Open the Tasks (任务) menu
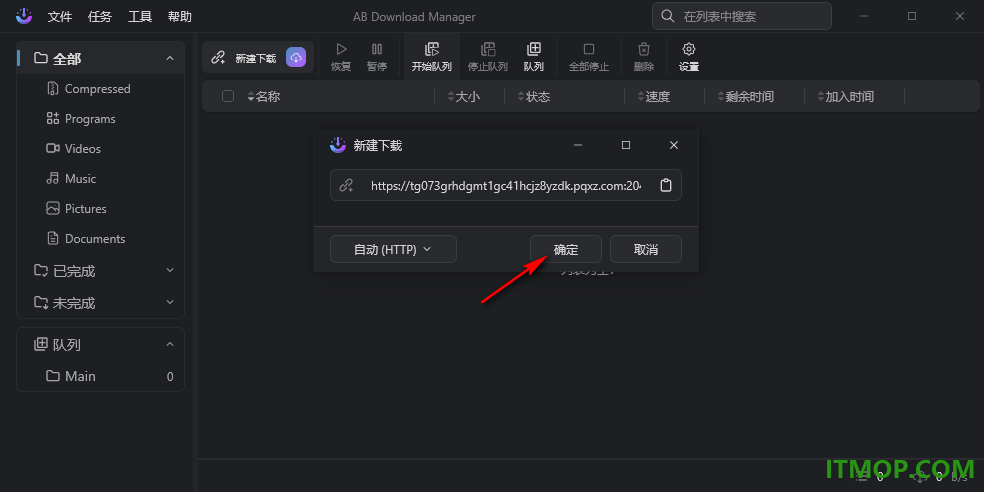The image size is (984, 492). pos(100,17)
